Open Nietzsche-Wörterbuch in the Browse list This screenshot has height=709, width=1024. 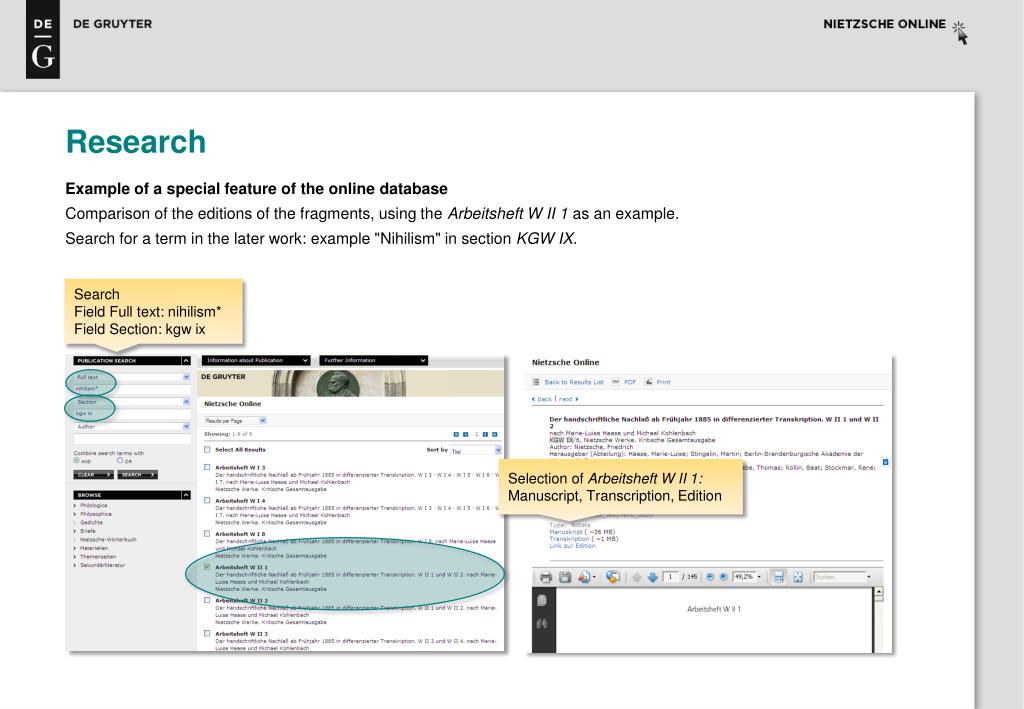coord(108,540)
